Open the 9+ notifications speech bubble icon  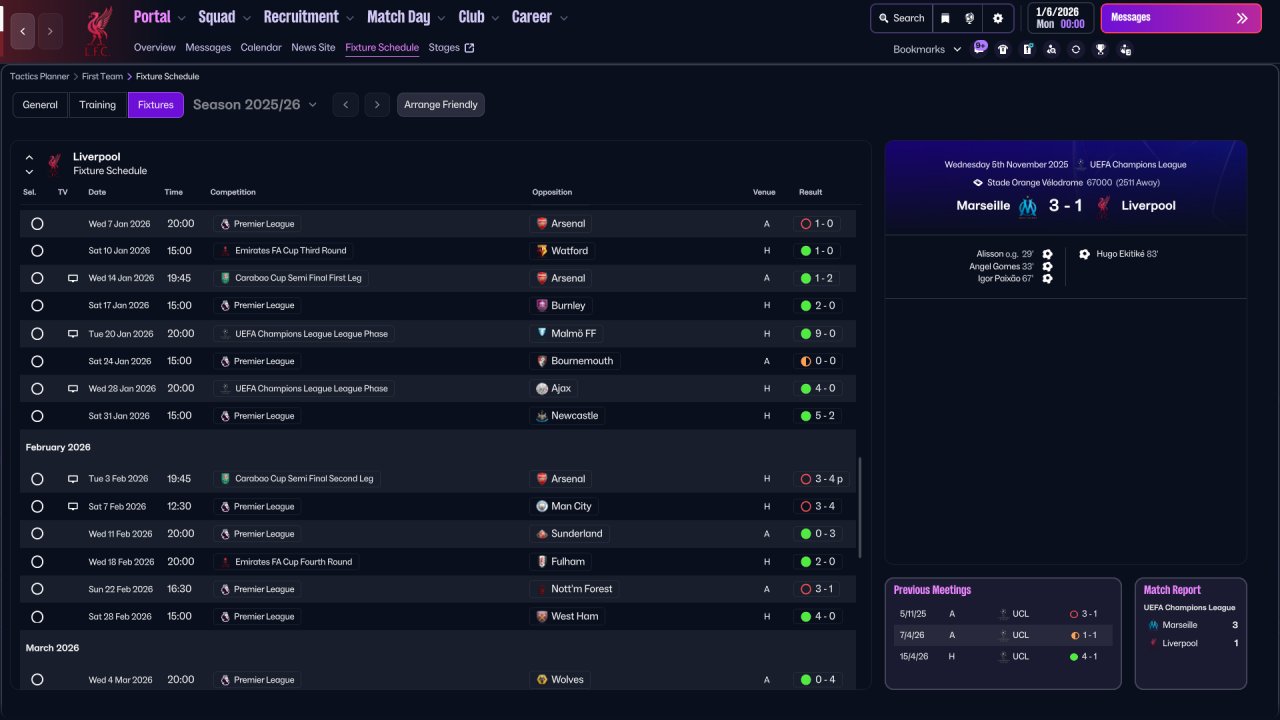(x=980, y=48)
